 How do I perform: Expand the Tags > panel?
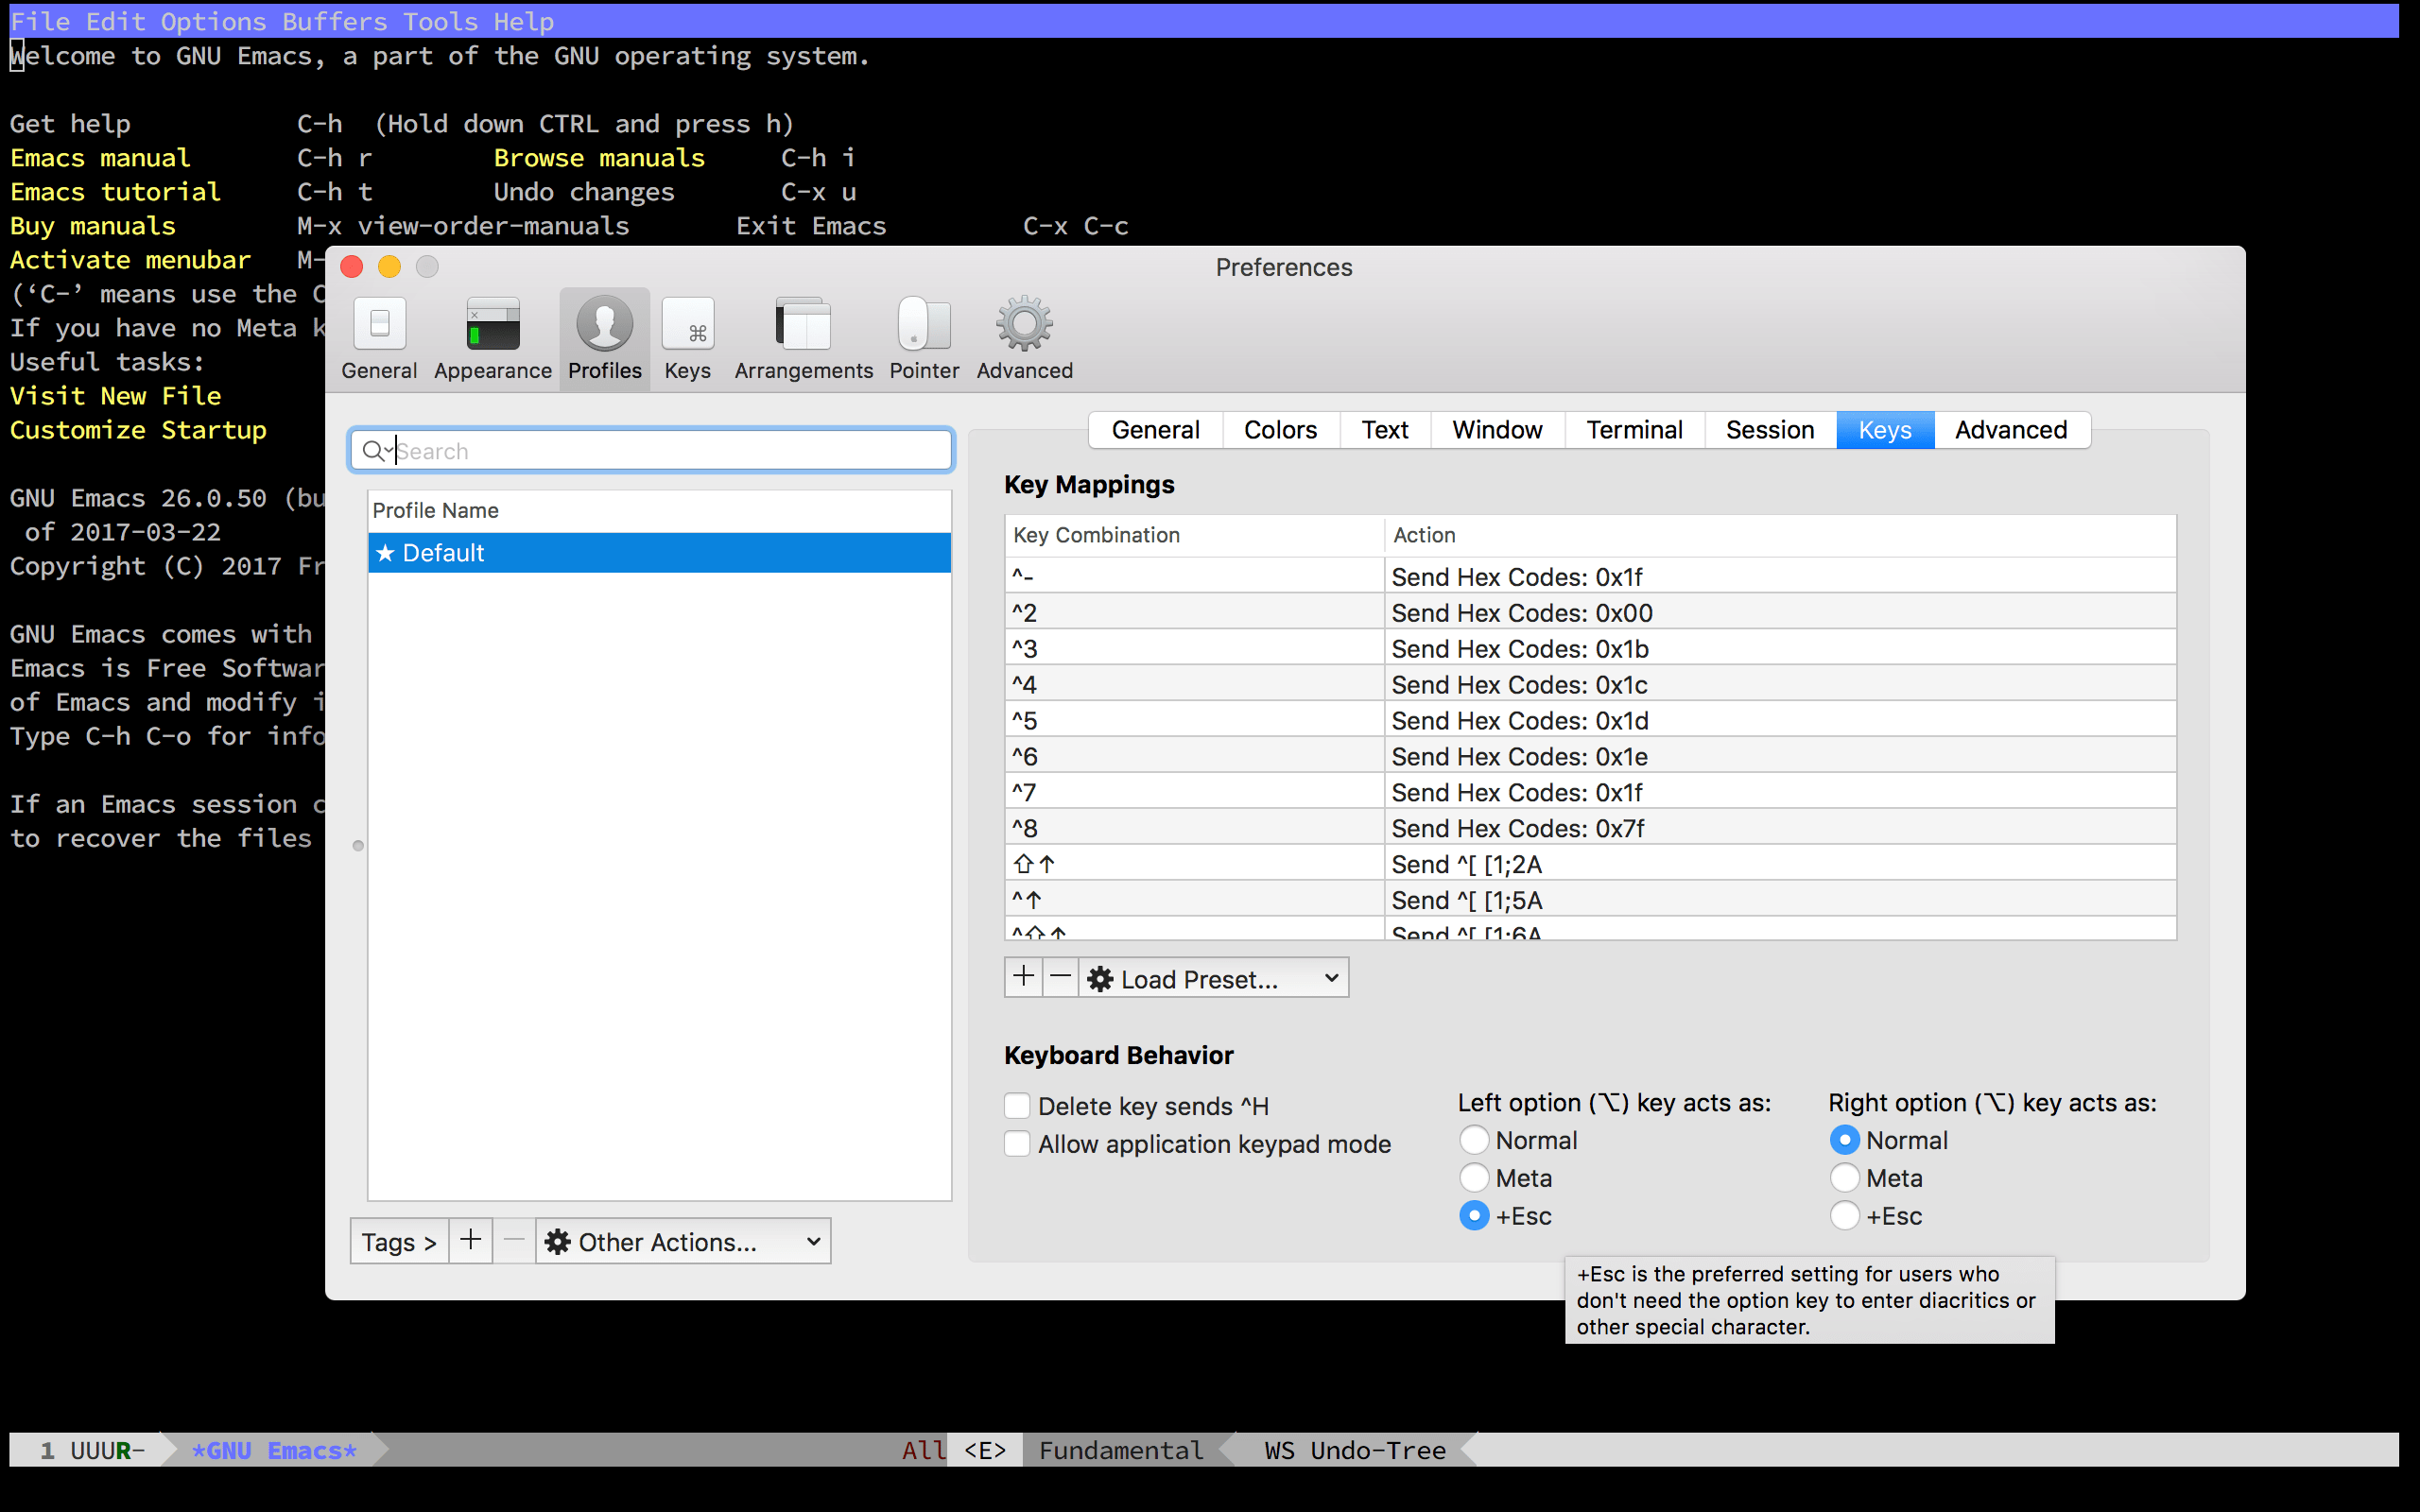click(399, 1242)
